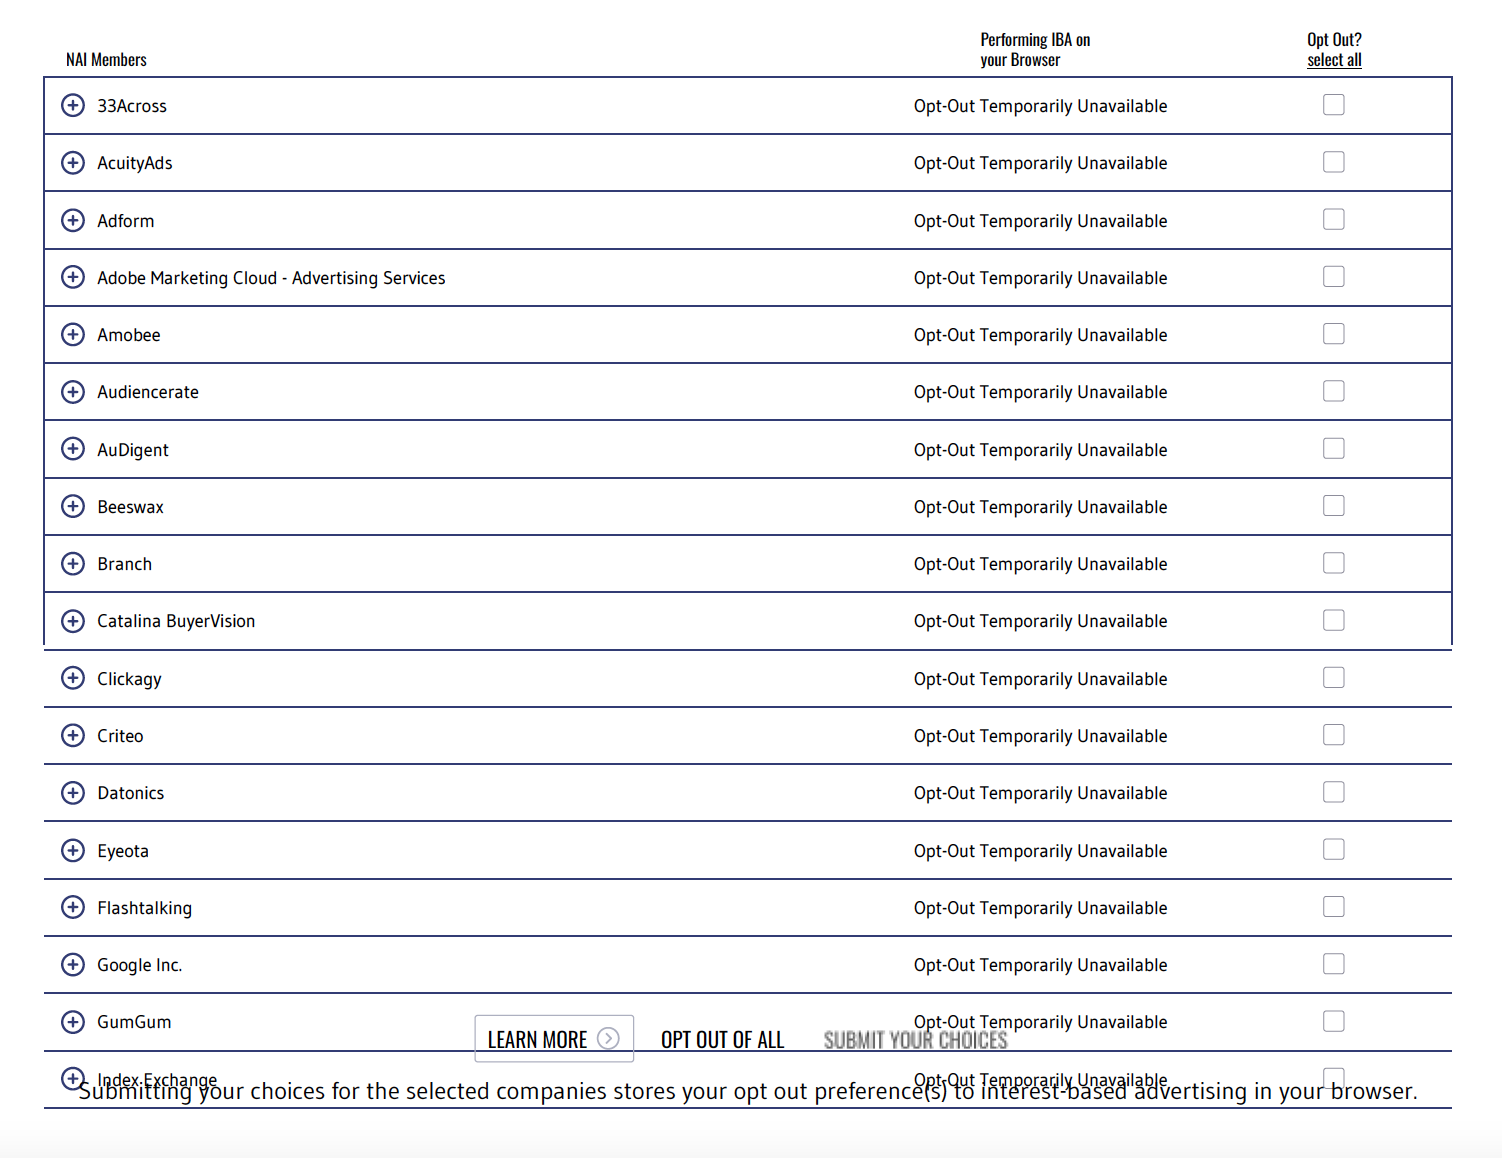
Task: Select the Datonics opt-out checkbox
Action: tap(1334, 792)
